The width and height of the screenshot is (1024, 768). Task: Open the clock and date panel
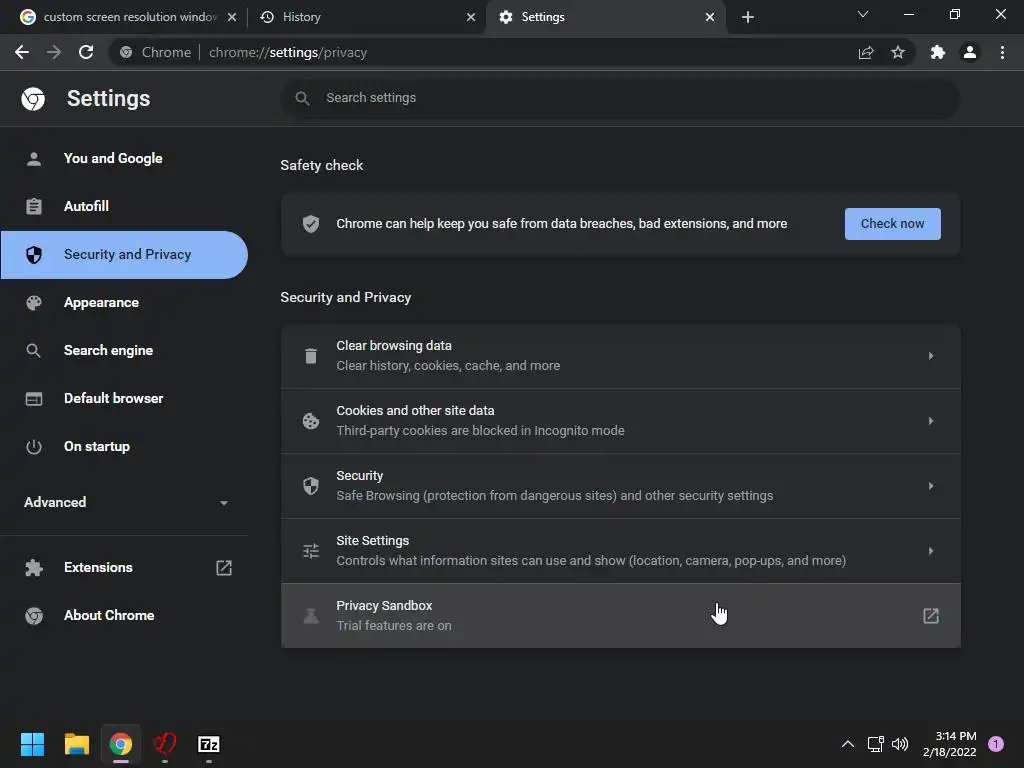(x=950, y=744)
